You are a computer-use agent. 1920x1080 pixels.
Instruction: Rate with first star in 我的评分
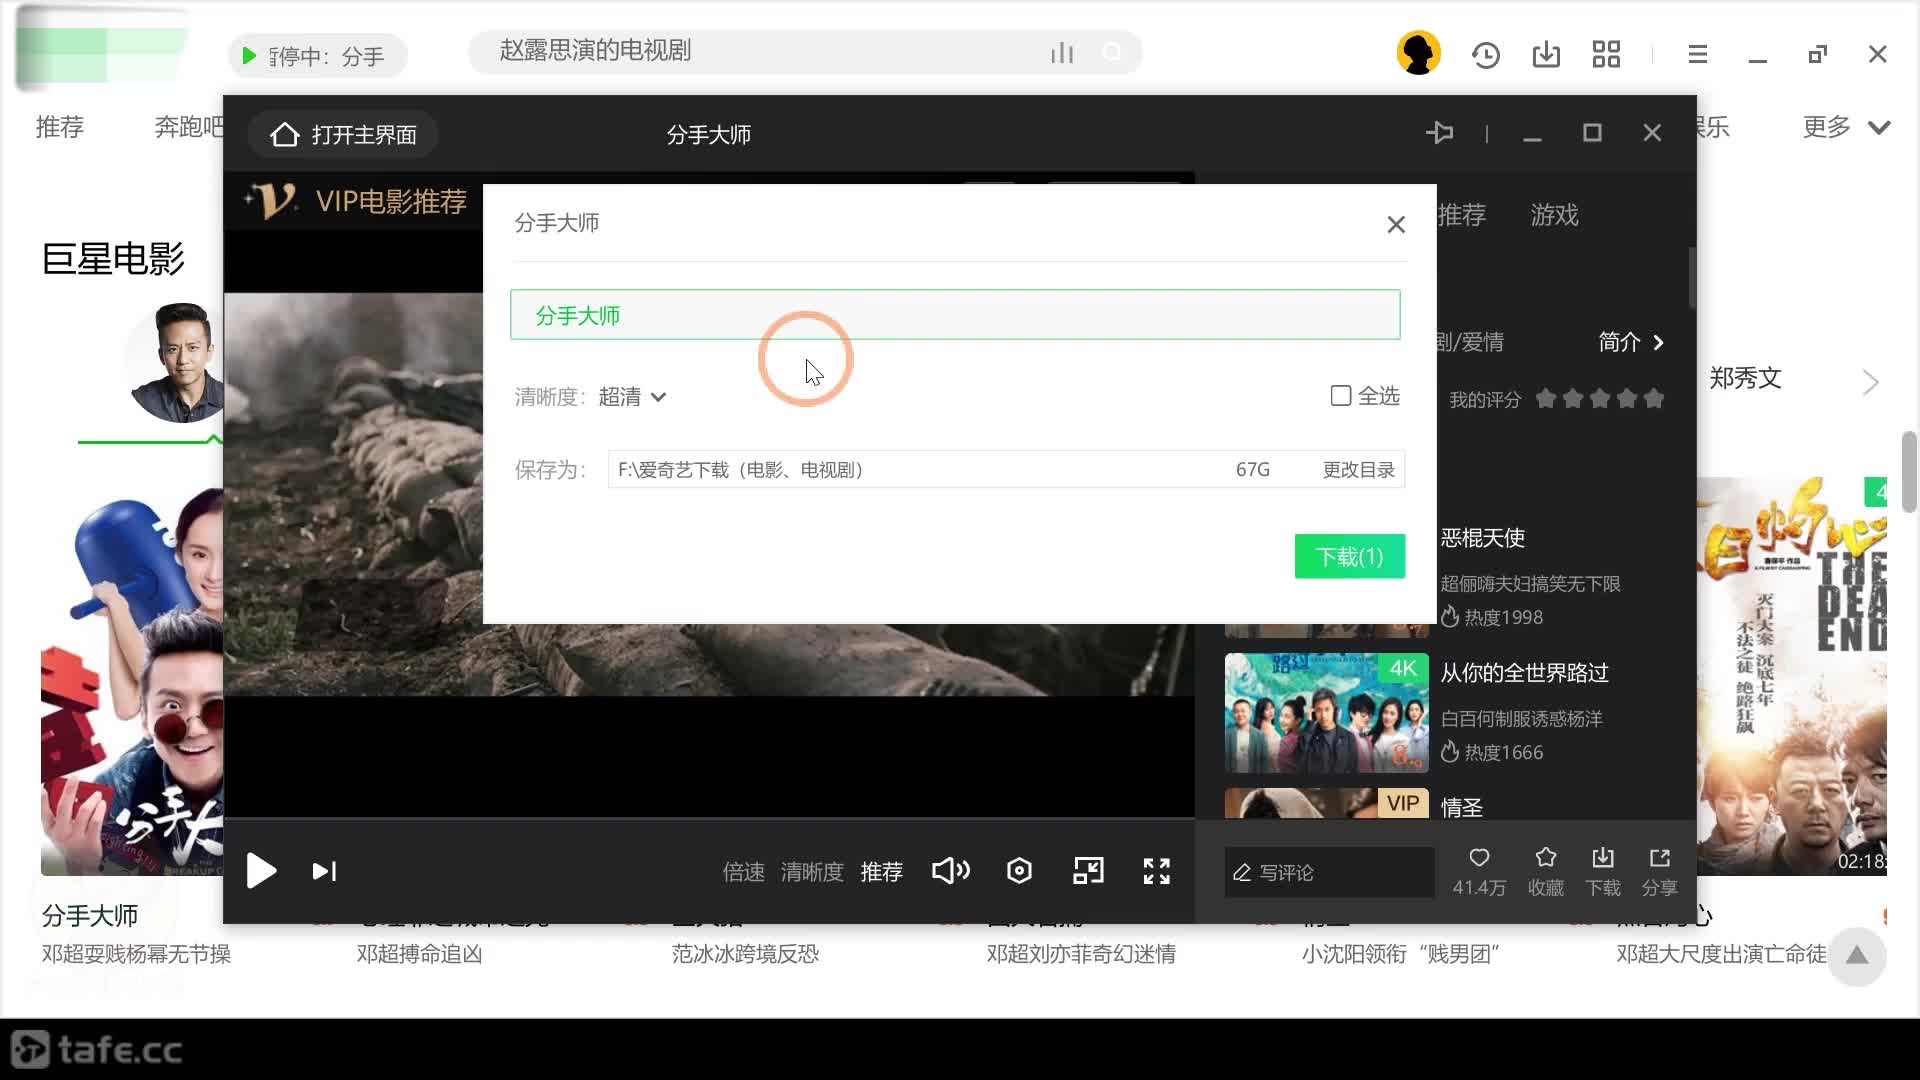pyautogui.click(x=1546, y=399)
